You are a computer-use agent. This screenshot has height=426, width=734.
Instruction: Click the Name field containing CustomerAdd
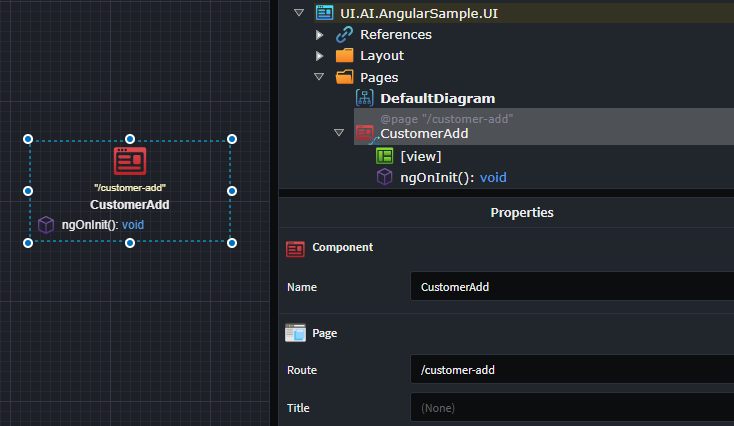pos(570,287)
